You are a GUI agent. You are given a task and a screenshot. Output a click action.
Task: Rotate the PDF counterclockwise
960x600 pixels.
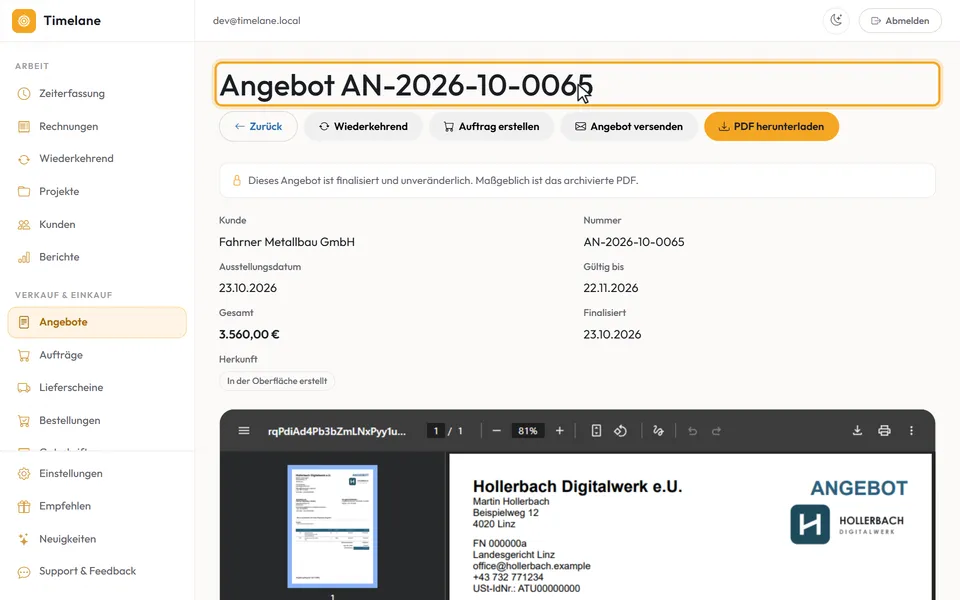click(x=620, y=431)
